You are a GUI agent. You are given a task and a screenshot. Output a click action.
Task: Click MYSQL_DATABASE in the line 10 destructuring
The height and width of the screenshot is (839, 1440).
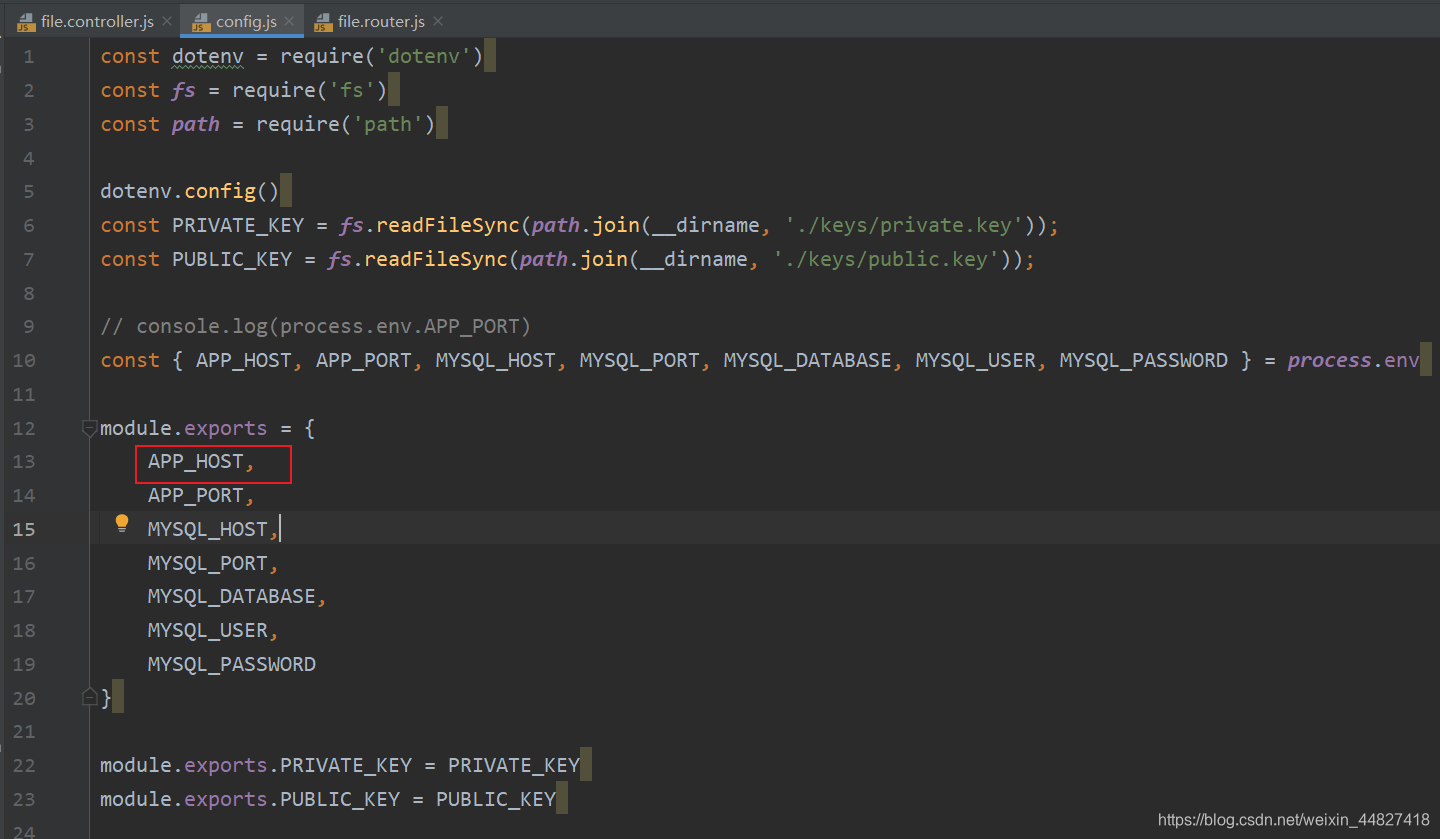808,361
